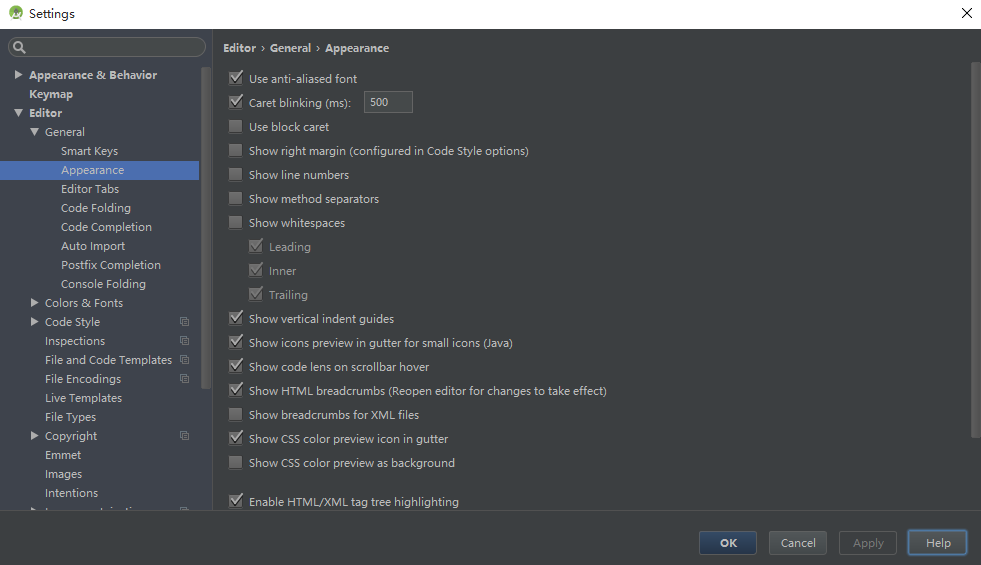Image resolution: width=981 pixels, height=565 pixels.
Task: Click the Caret blinking milliseconds field
Action: coord(388,103)
